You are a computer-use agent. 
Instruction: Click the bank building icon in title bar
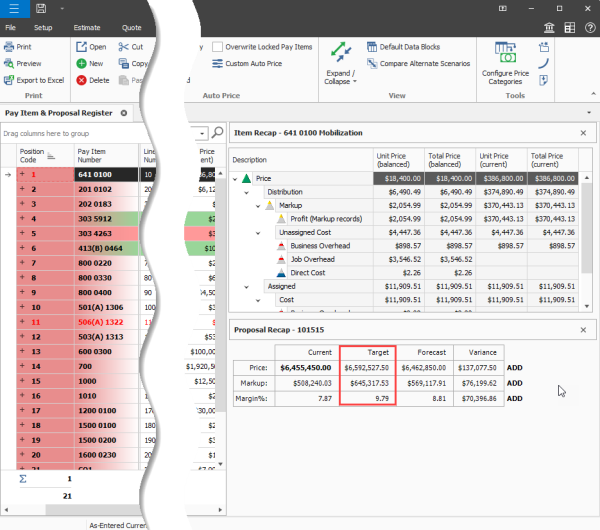tap(549, 28)
